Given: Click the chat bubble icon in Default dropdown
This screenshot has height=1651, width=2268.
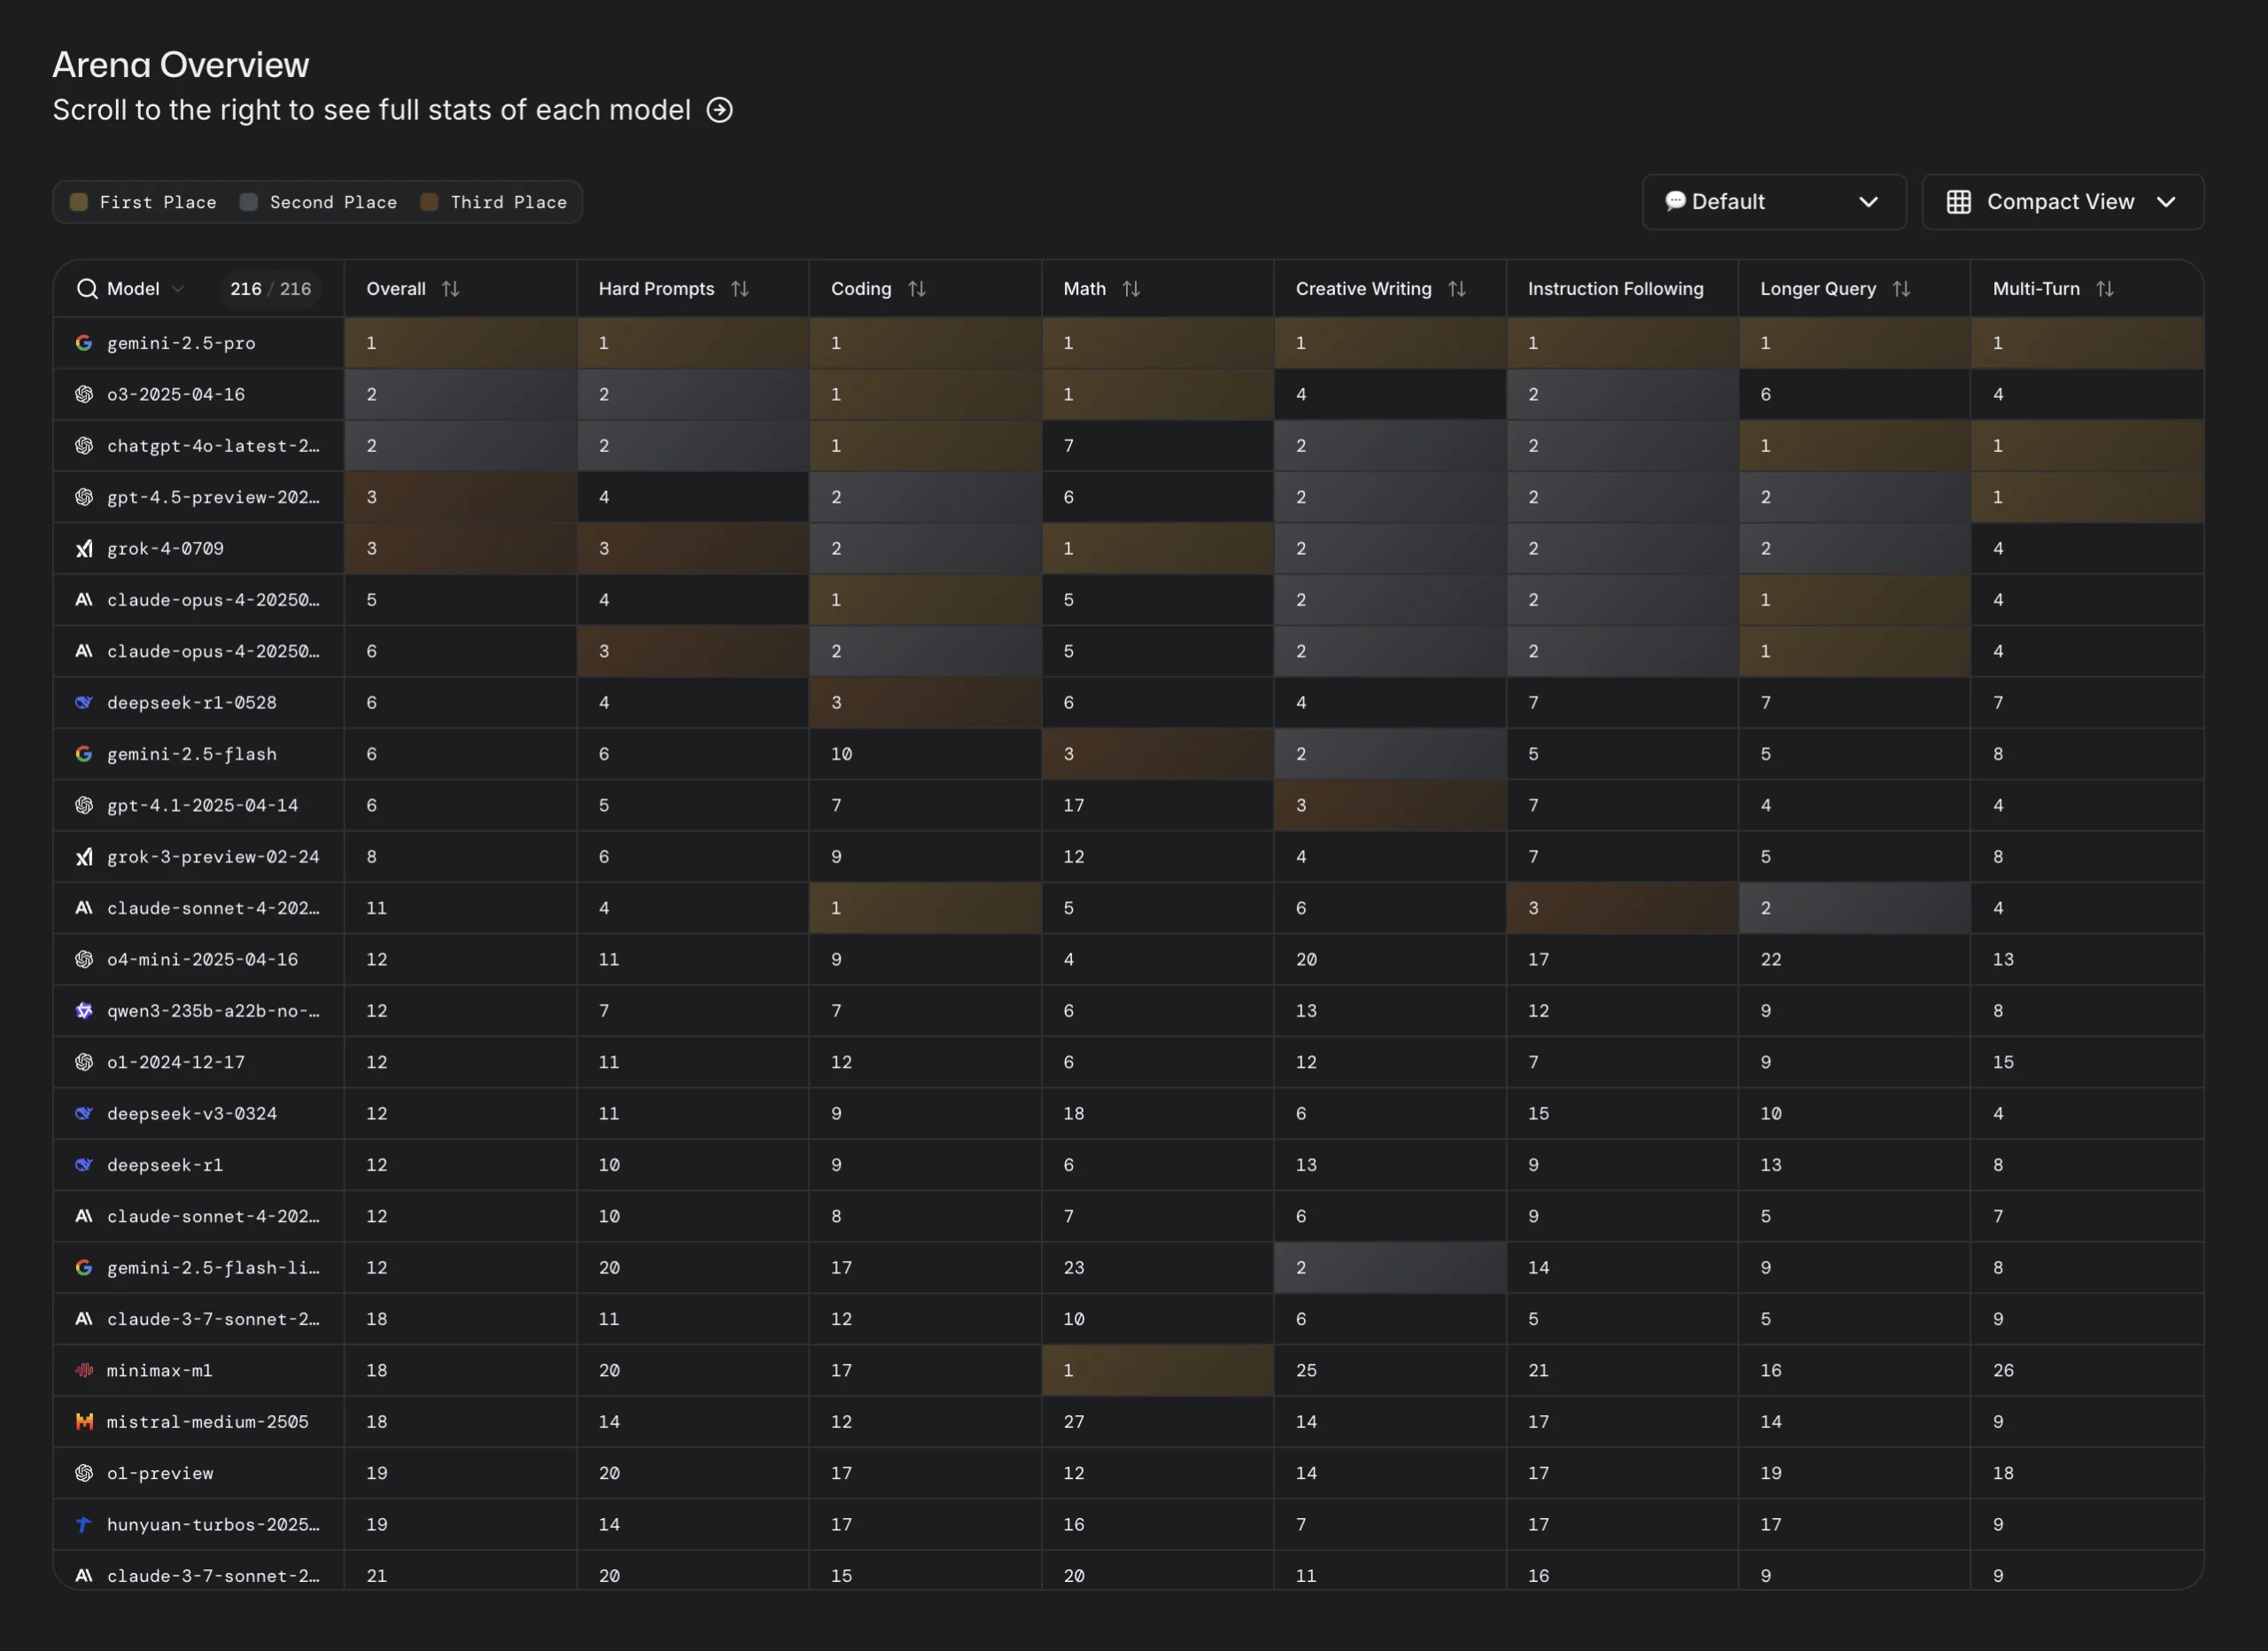Looking at the screenshot, I should 1675,201.
